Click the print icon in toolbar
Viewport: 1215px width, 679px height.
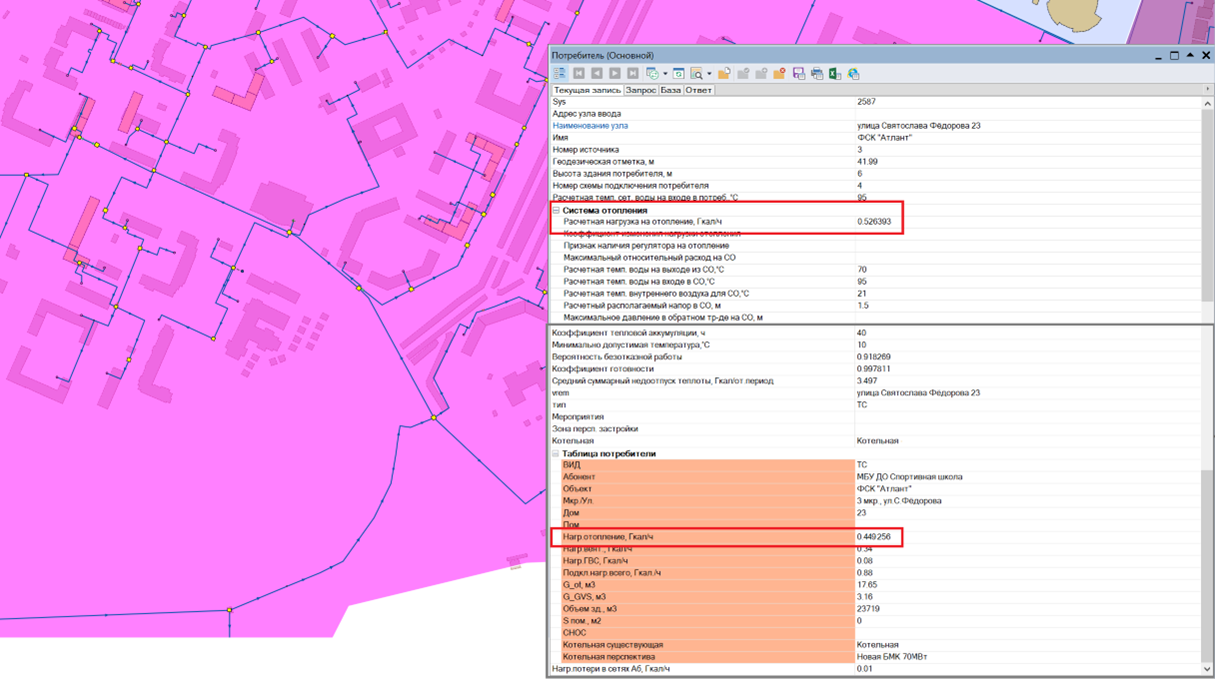pos(816,74)
